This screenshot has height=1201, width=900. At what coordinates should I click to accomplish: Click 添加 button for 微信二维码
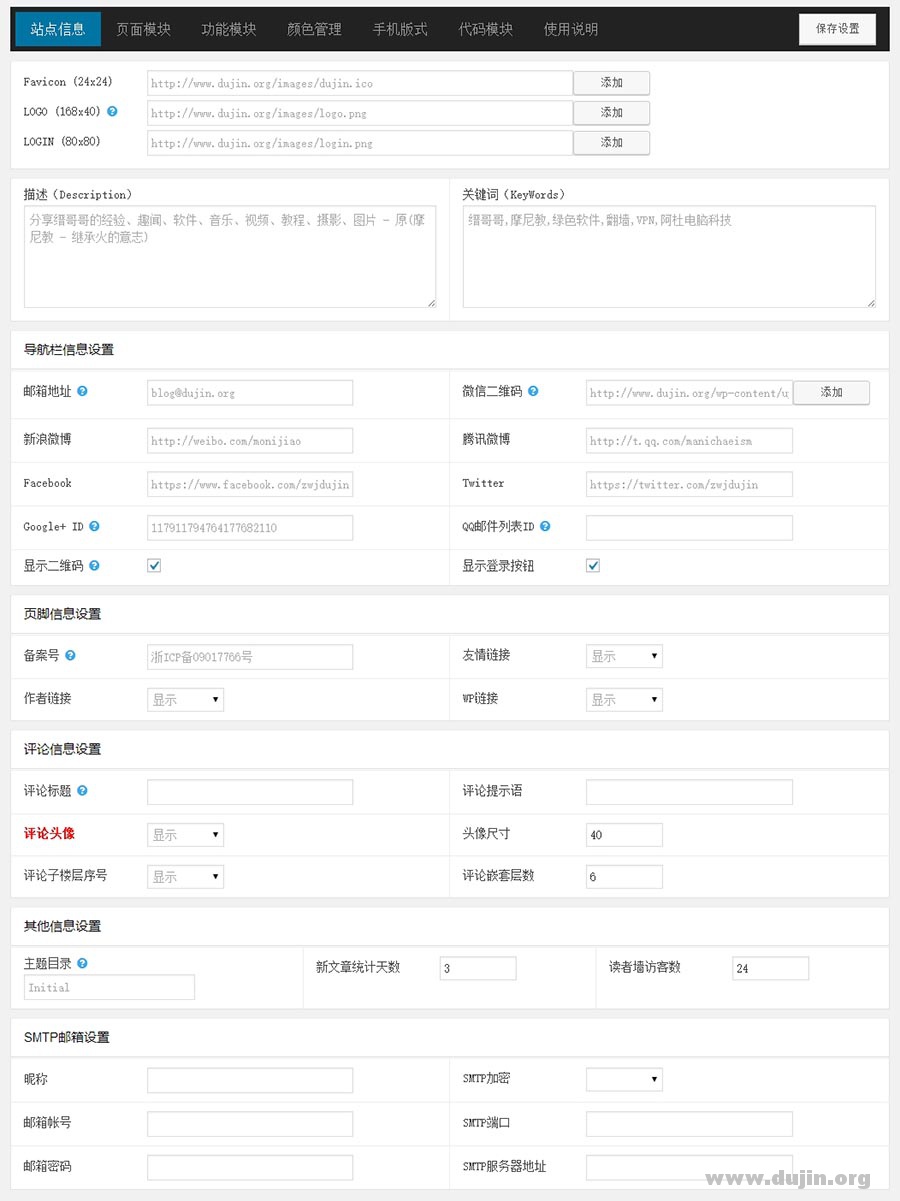click(x=832, y=393)
